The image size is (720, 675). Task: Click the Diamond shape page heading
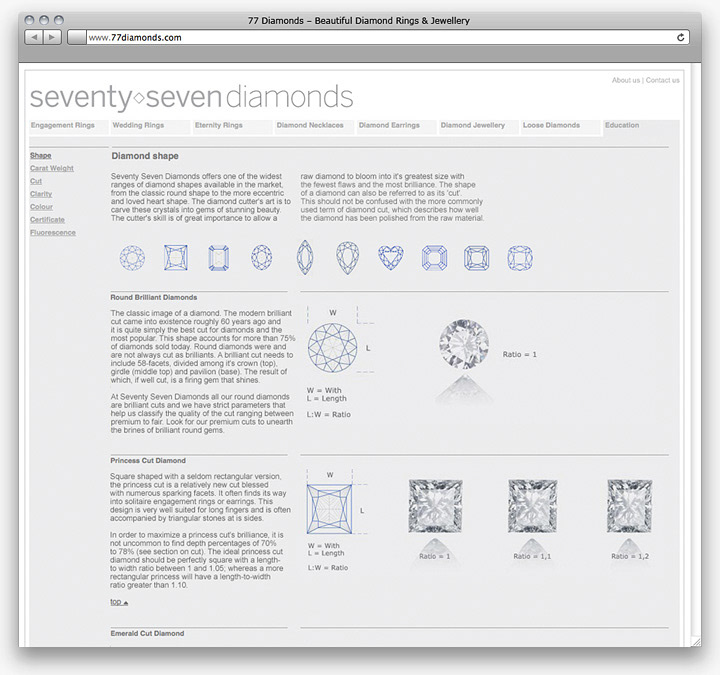pyautogui.click(x=145, y=156)
